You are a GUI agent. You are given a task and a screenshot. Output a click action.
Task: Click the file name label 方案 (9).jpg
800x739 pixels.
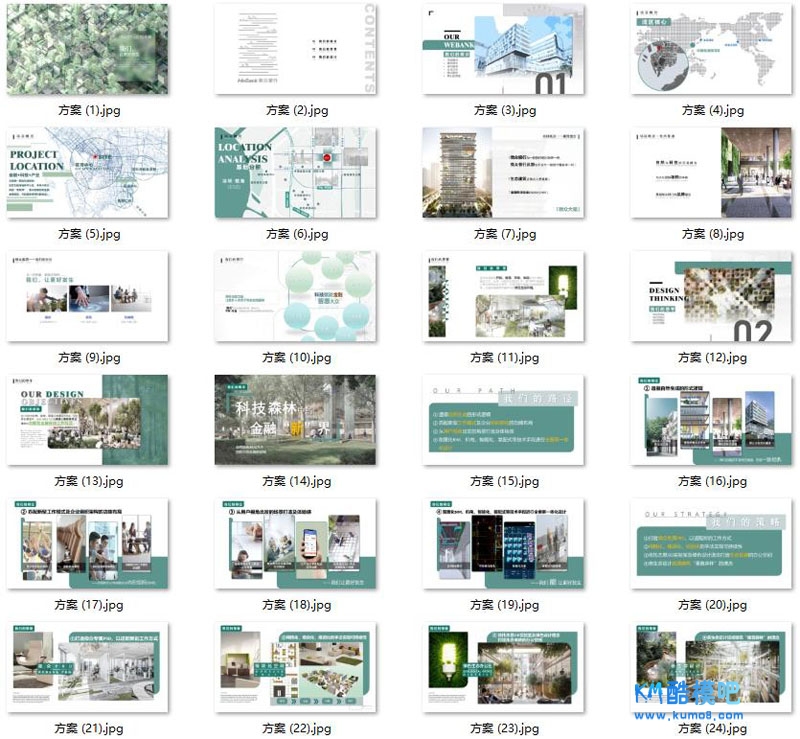click(x=88, y=357)
